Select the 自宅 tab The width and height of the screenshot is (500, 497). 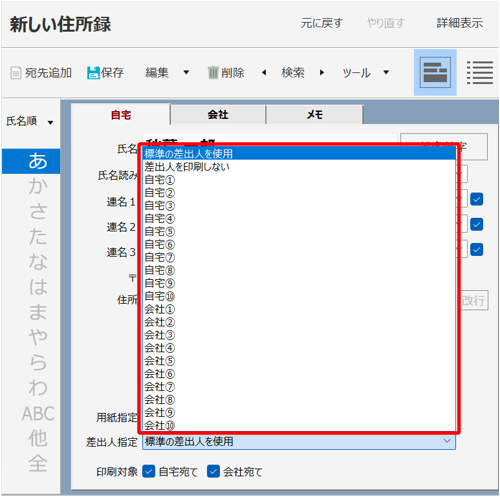[121, 115]
